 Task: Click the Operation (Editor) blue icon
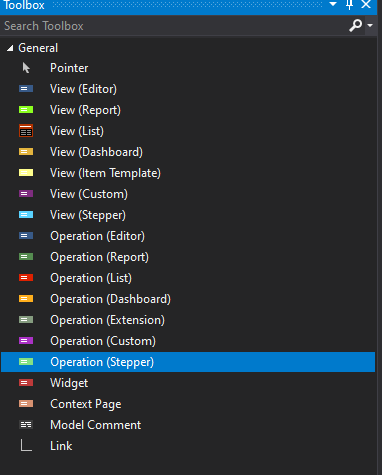point(26,236)
